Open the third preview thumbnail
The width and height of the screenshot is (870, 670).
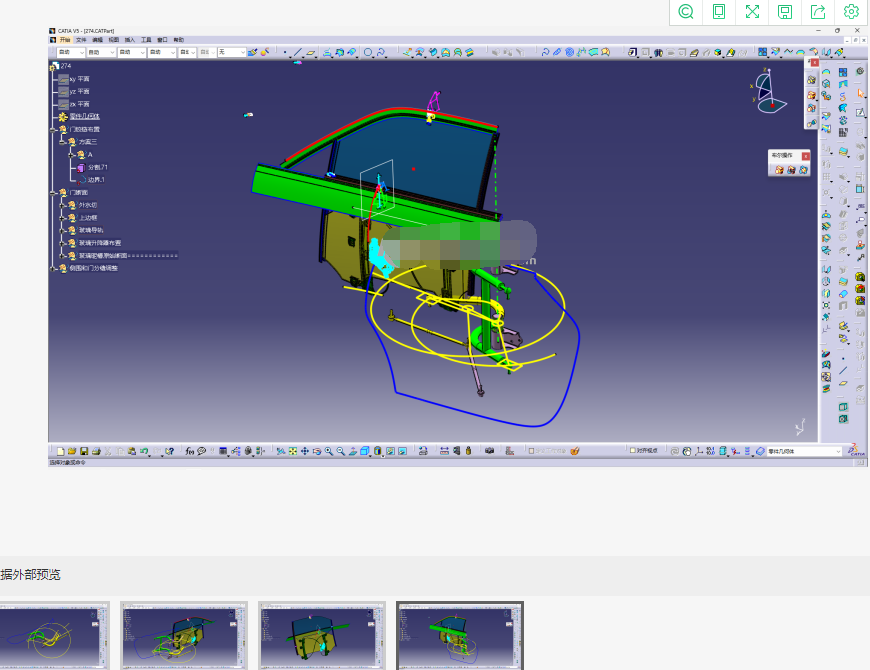[322, 636]
